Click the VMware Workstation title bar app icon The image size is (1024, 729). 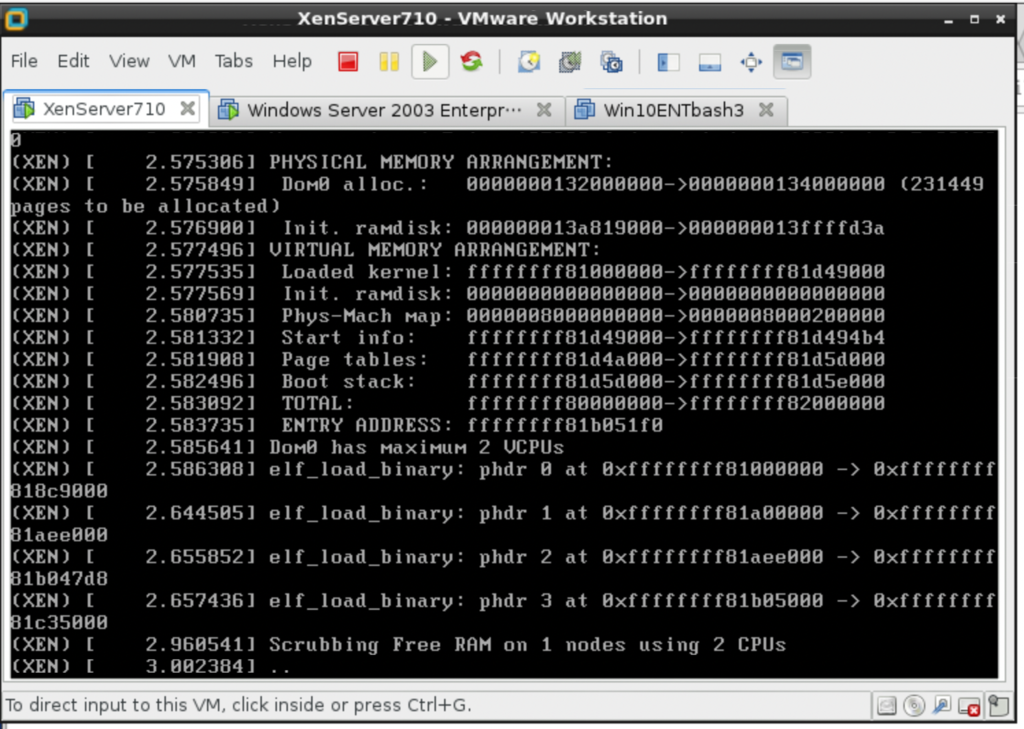[x=16, y=19]
